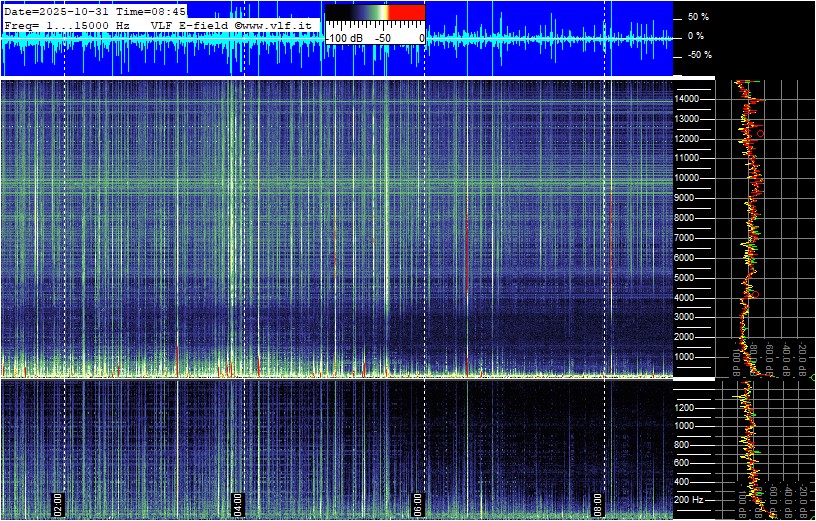This screenshot has width=816, height=521.
Task: Click the "Freq= 1...15000 Hz" label
Action: coord(67,24)
